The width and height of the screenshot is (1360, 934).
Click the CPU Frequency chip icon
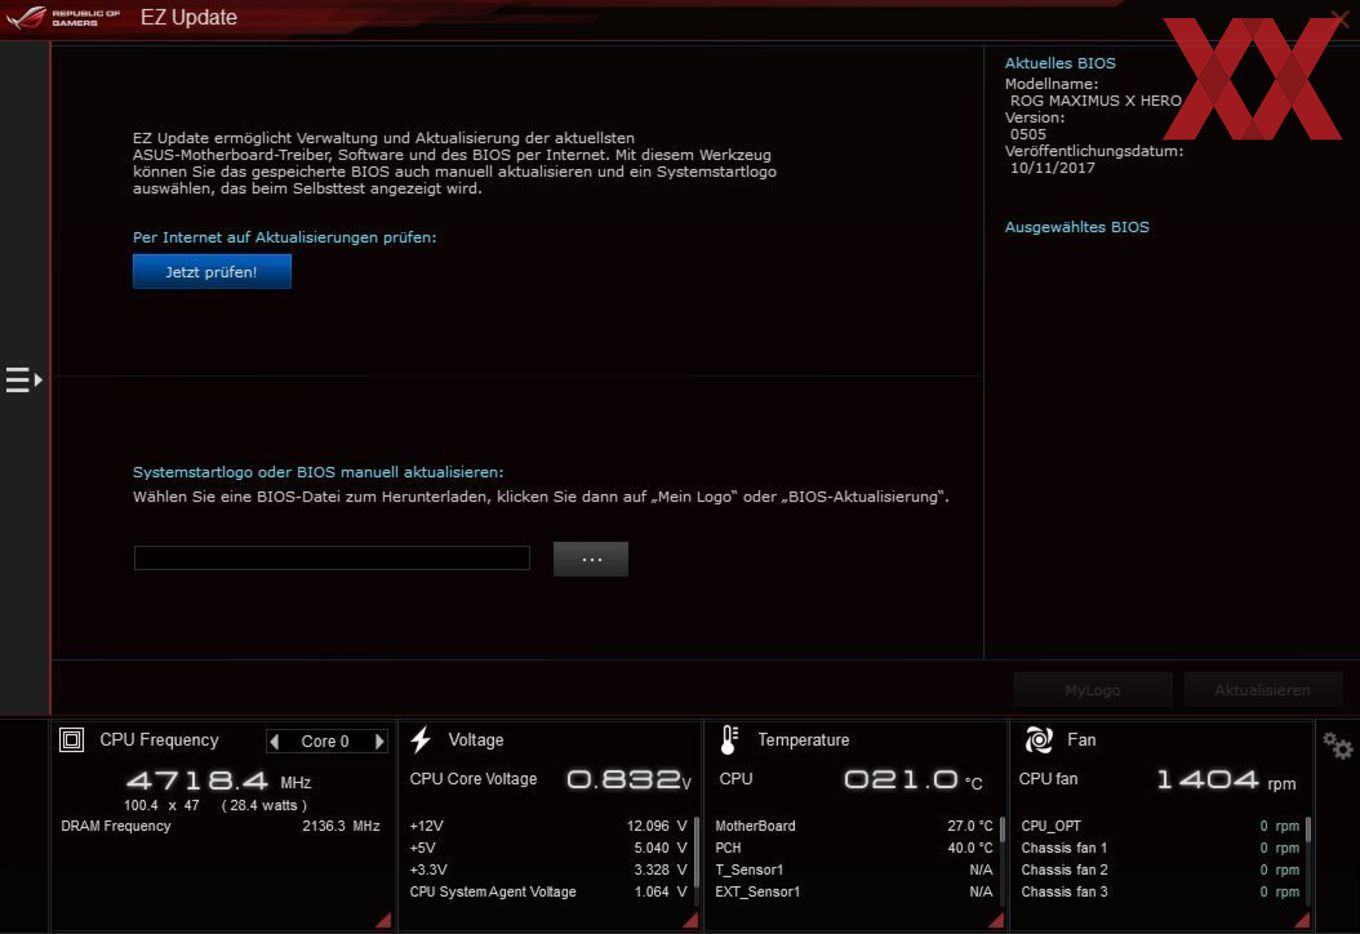(x=71, y=740)
